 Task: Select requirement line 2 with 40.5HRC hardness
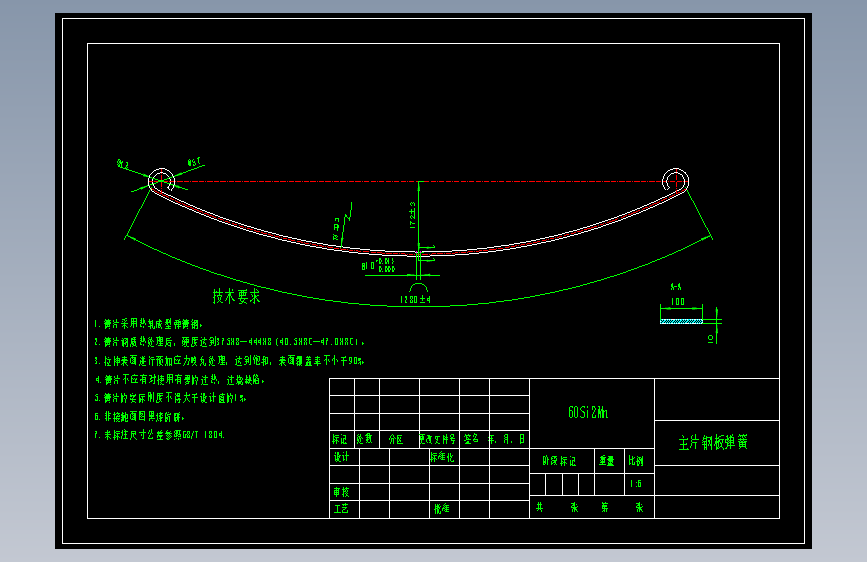[229, 342]
